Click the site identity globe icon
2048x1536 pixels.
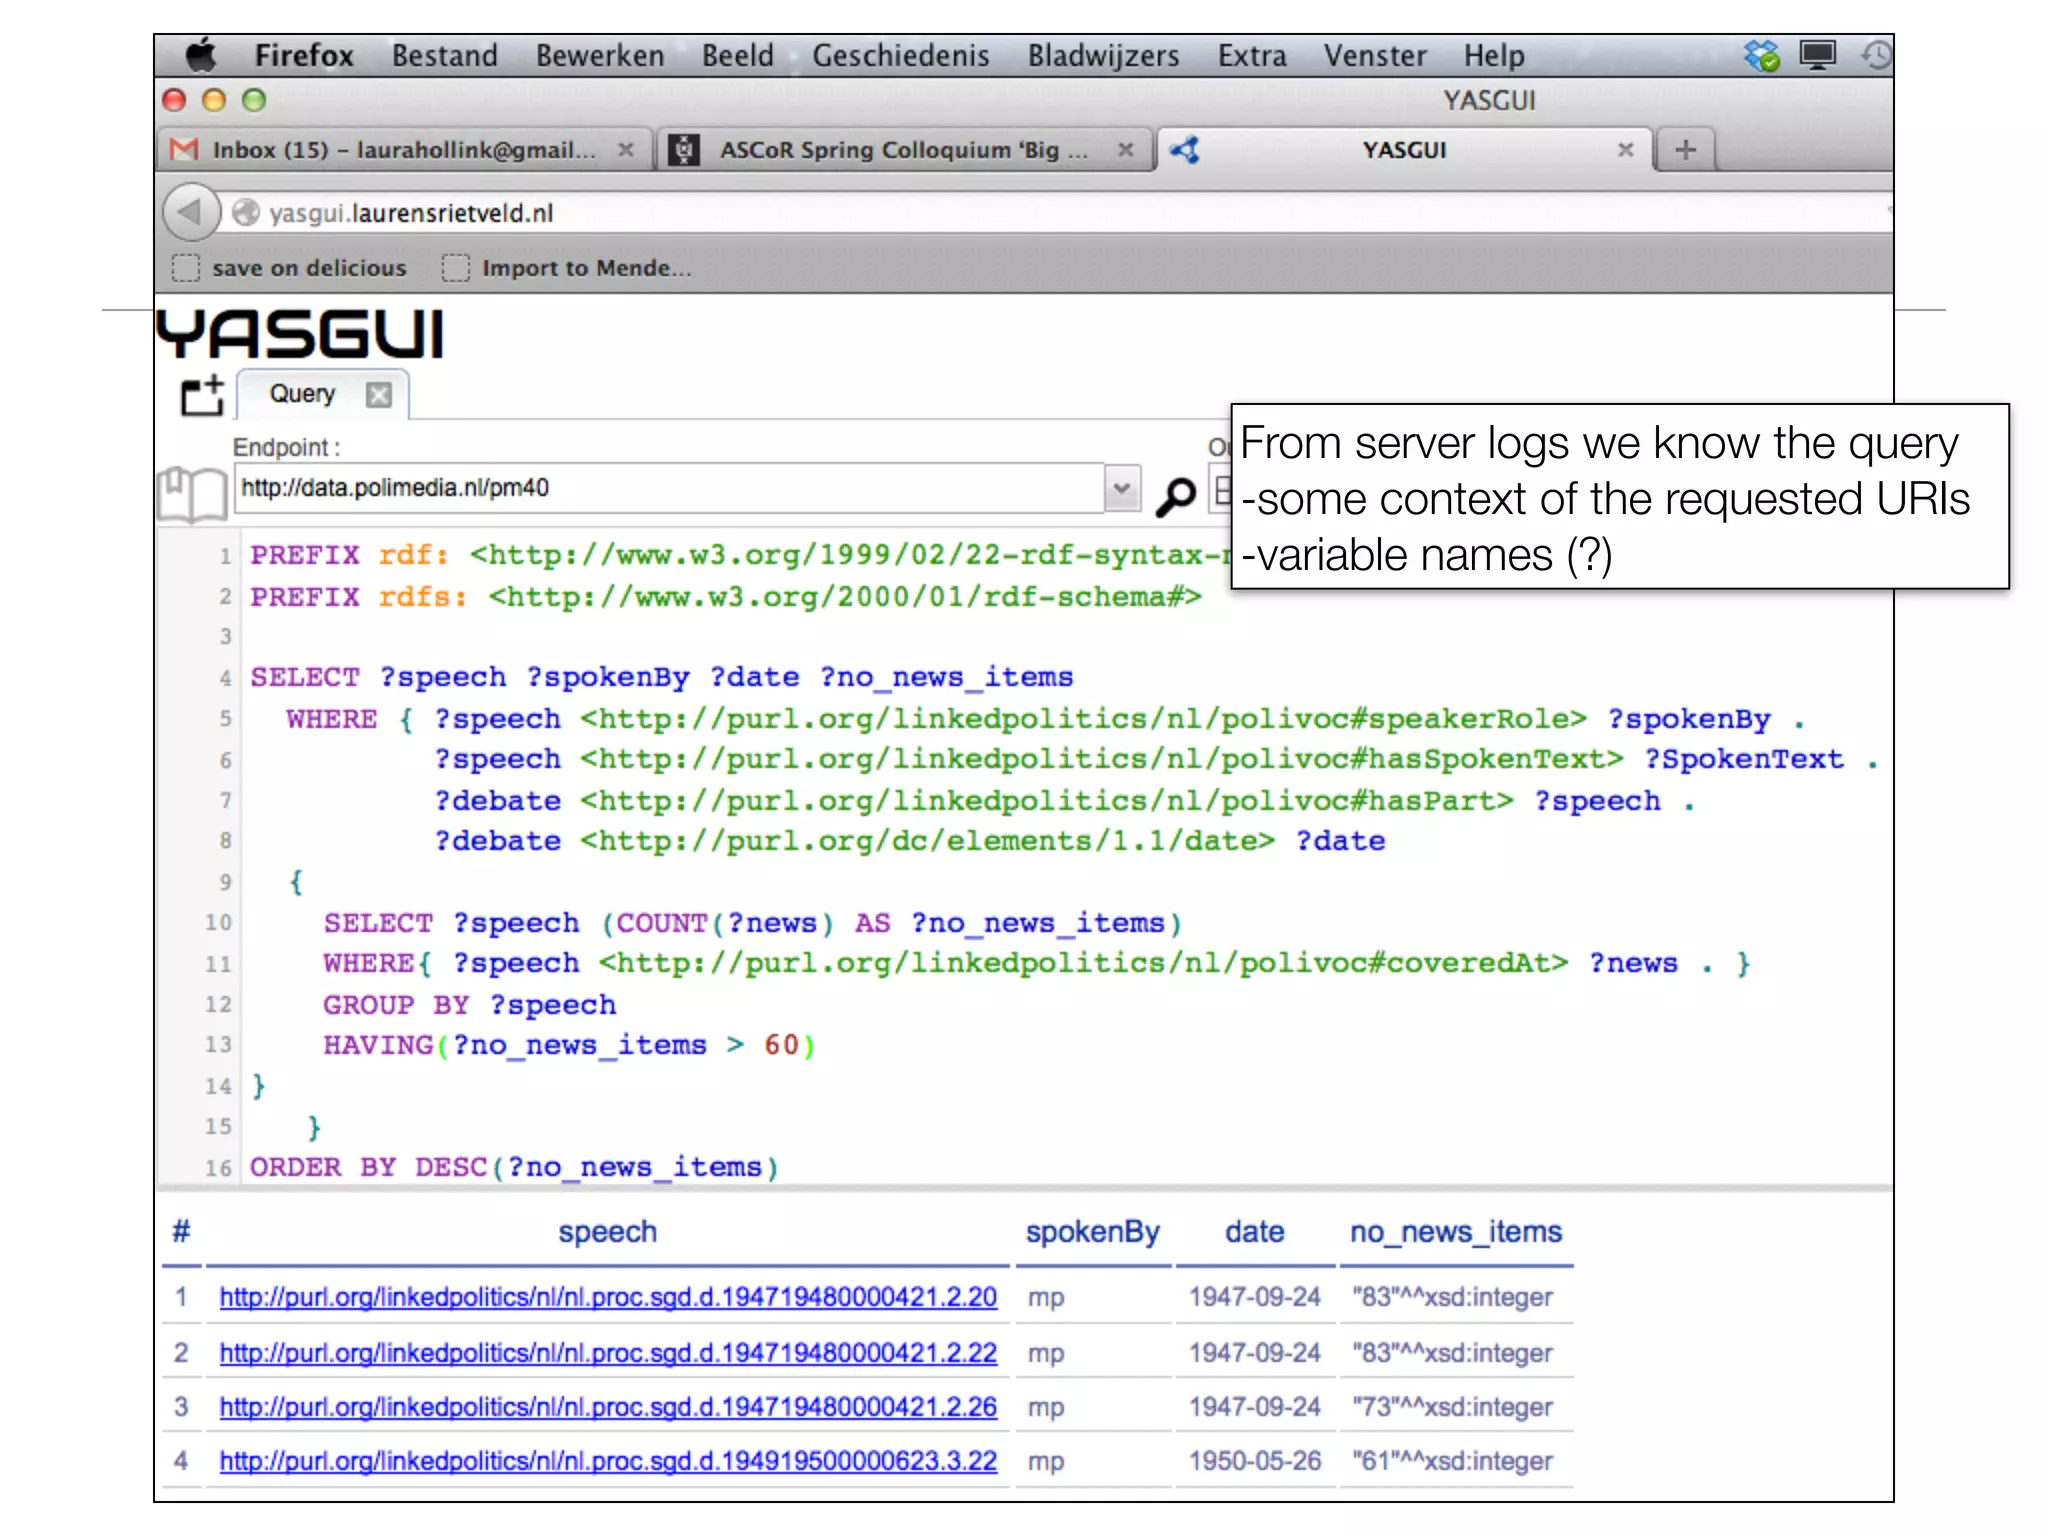coord(245,213)
